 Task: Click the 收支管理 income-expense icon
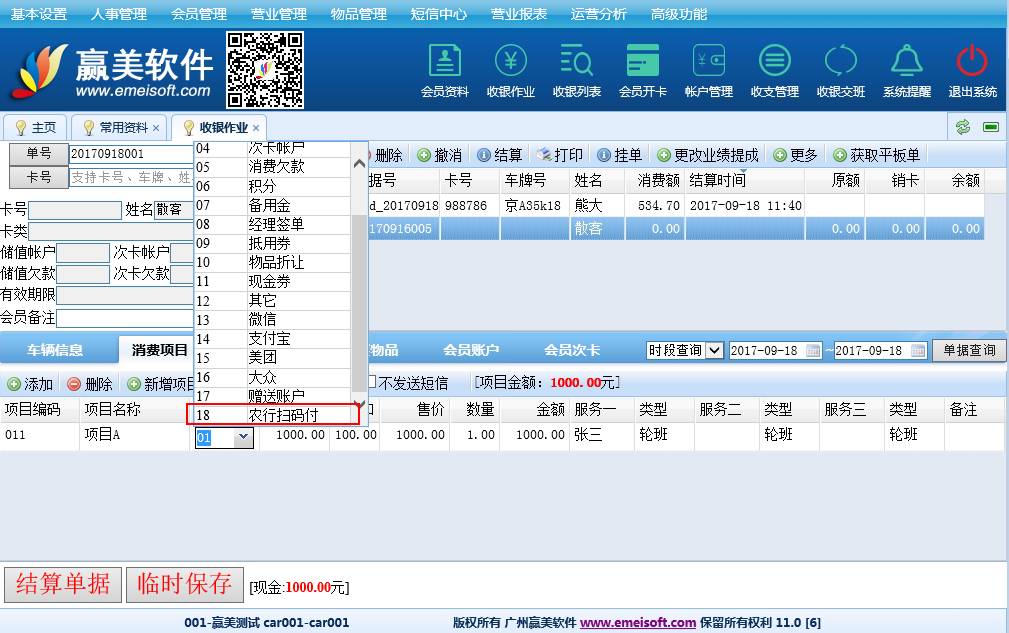774,62
